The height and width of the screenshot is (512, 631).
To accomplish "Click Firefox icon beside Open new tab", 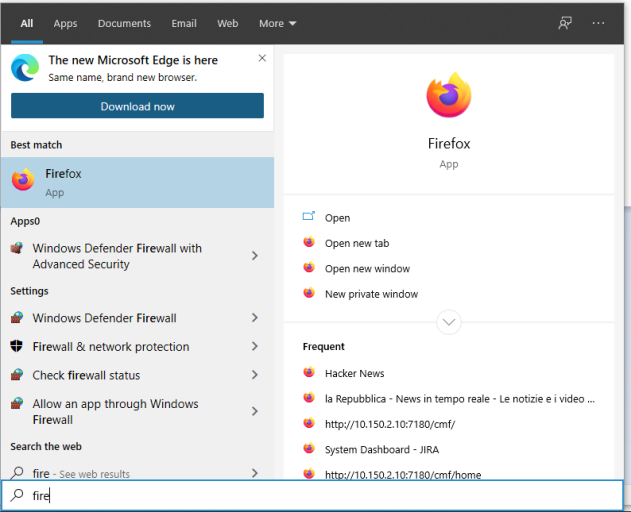I will point(309,242).
